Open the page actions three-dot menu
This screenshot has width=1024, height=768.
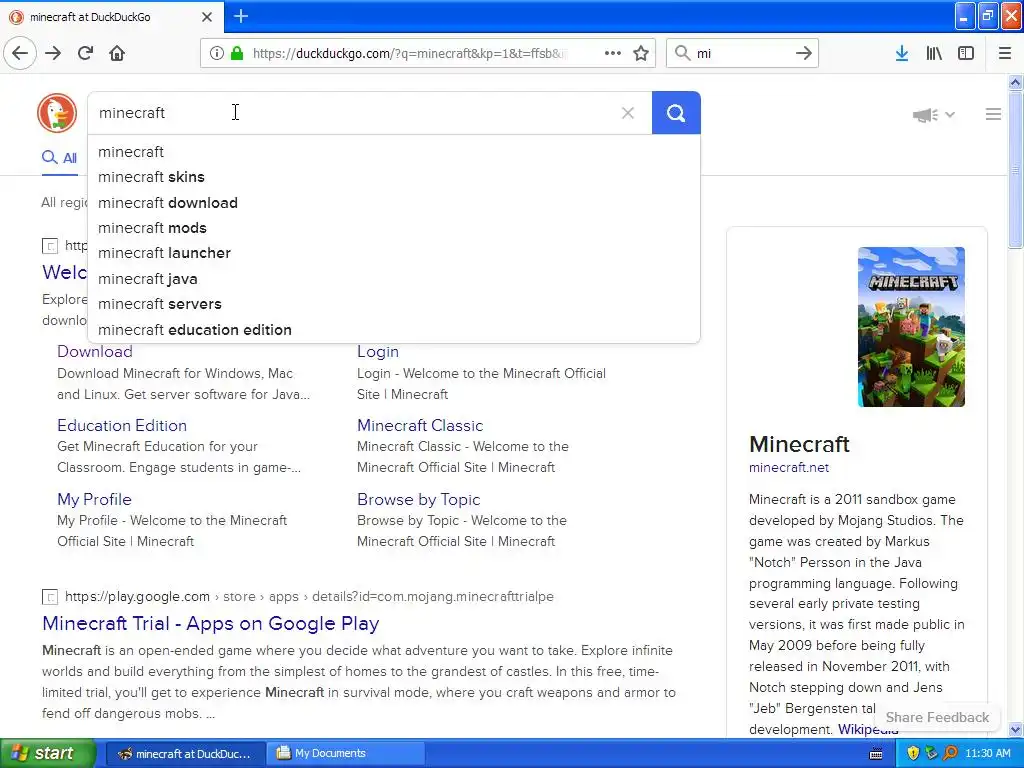(613, 53)
